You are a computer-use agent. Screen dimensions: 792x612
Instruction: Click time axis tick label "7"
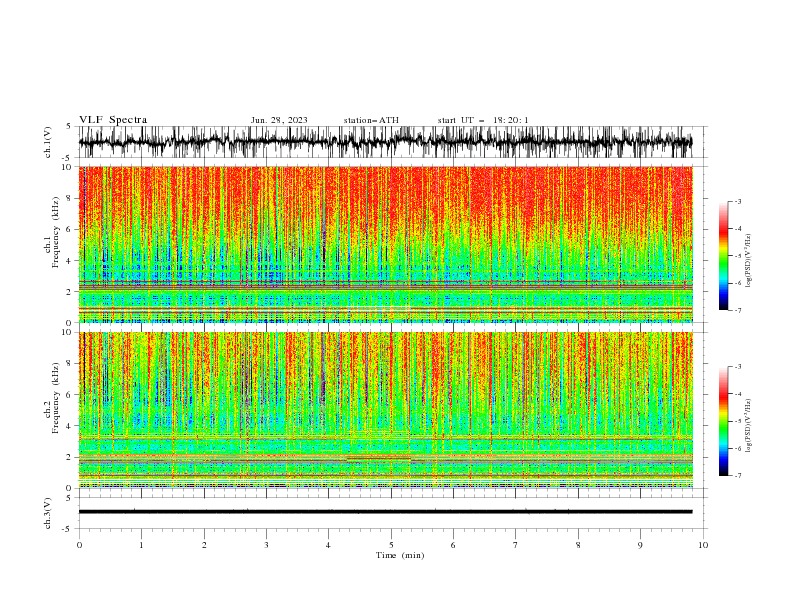point(516,545)
